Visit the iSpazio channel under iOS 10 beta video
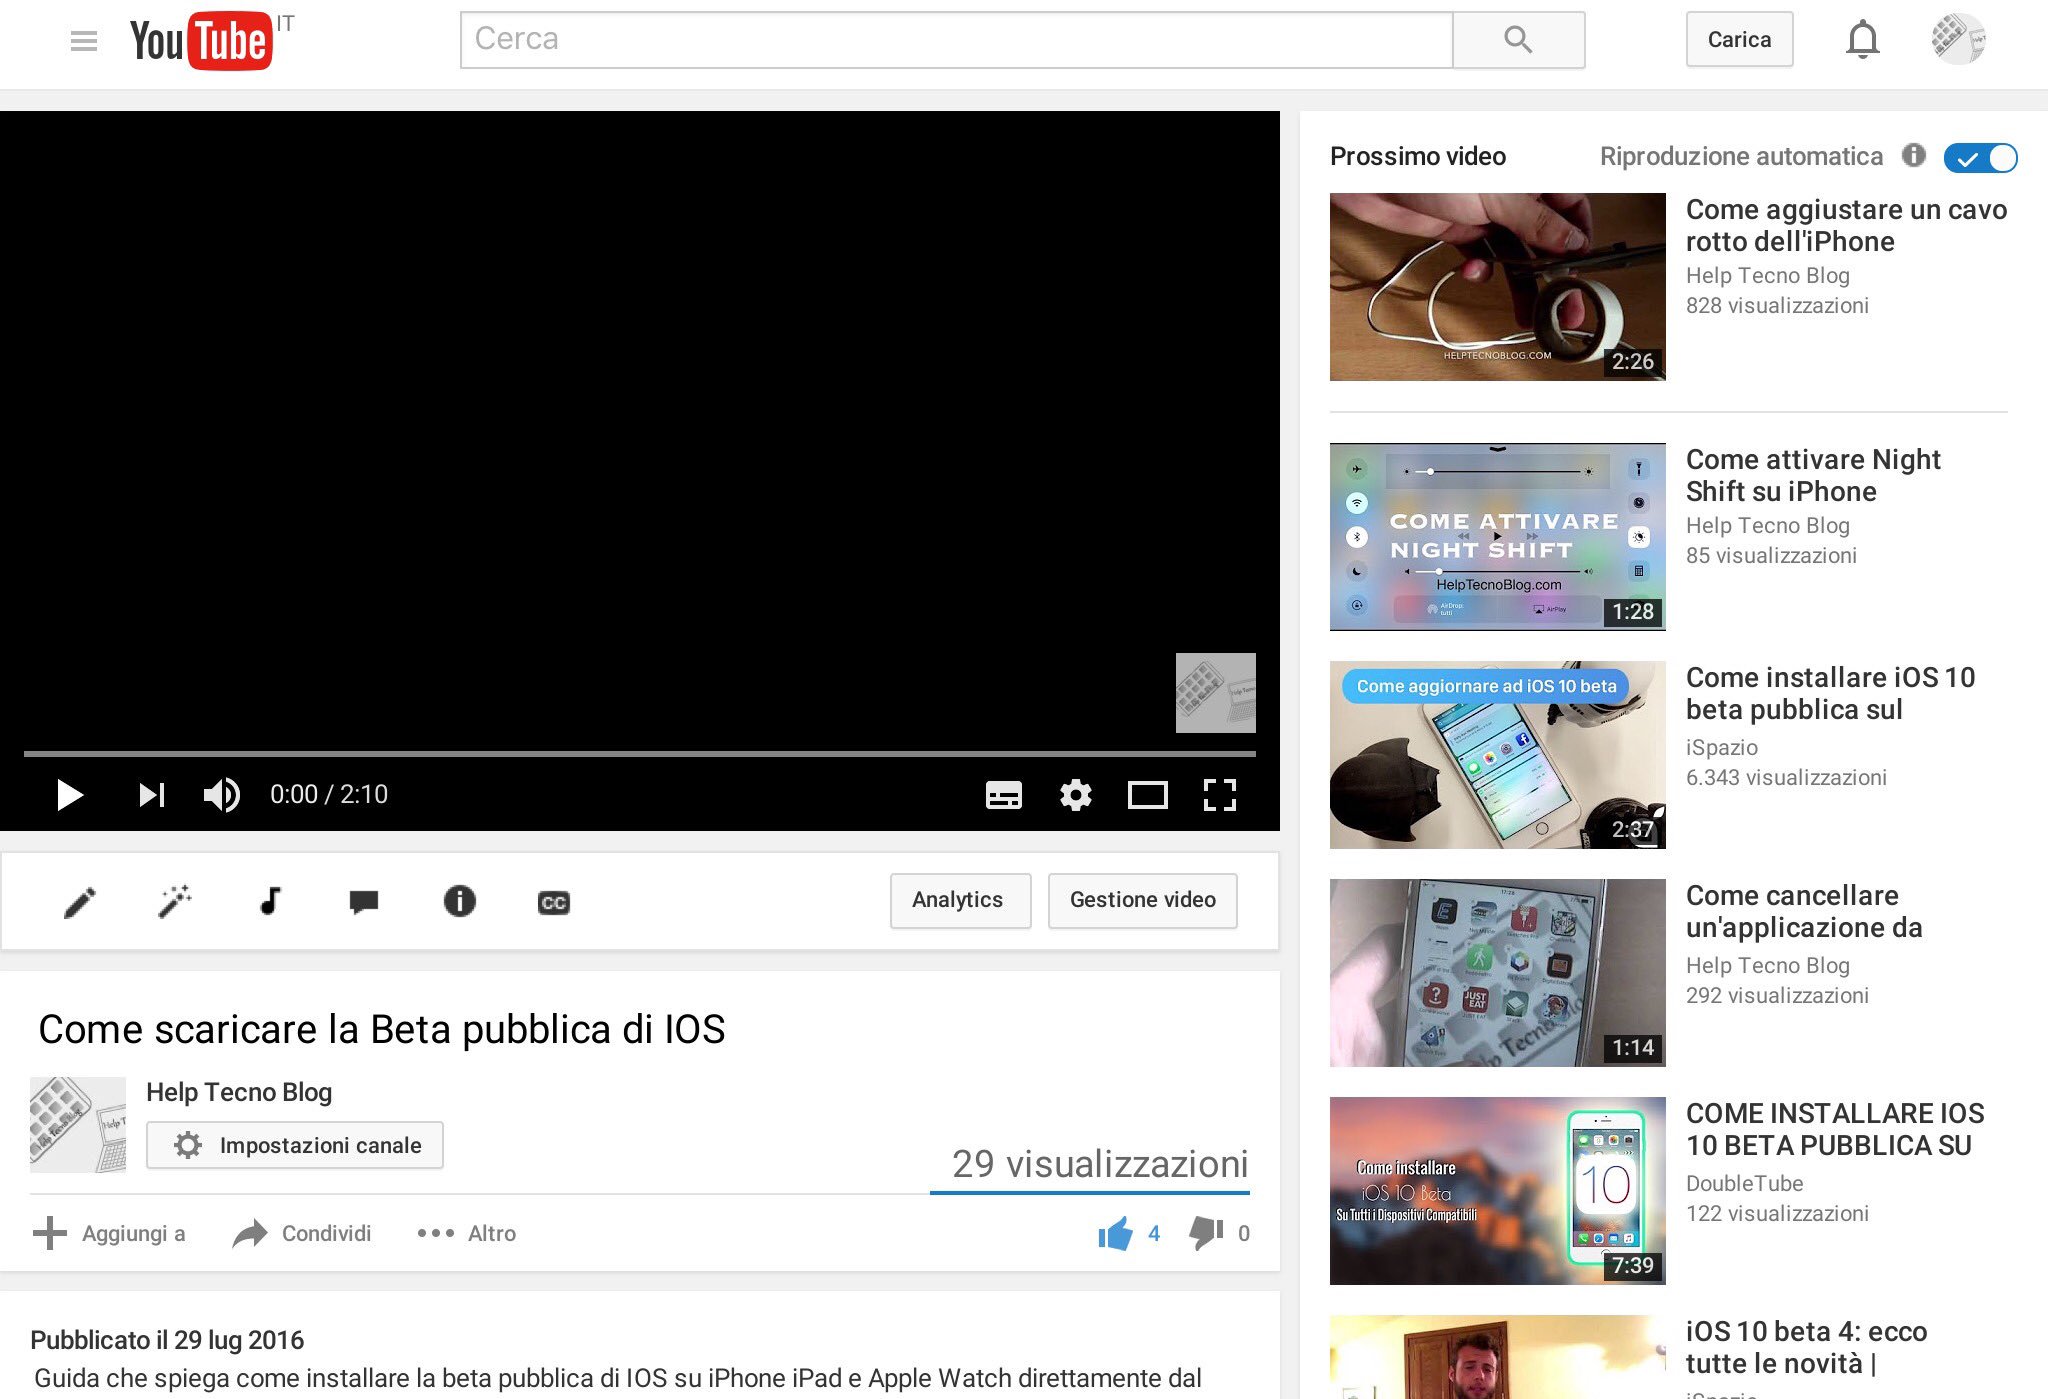Image resolution: width=2048 pixels, height=1399 pixels. point(1722,747)
